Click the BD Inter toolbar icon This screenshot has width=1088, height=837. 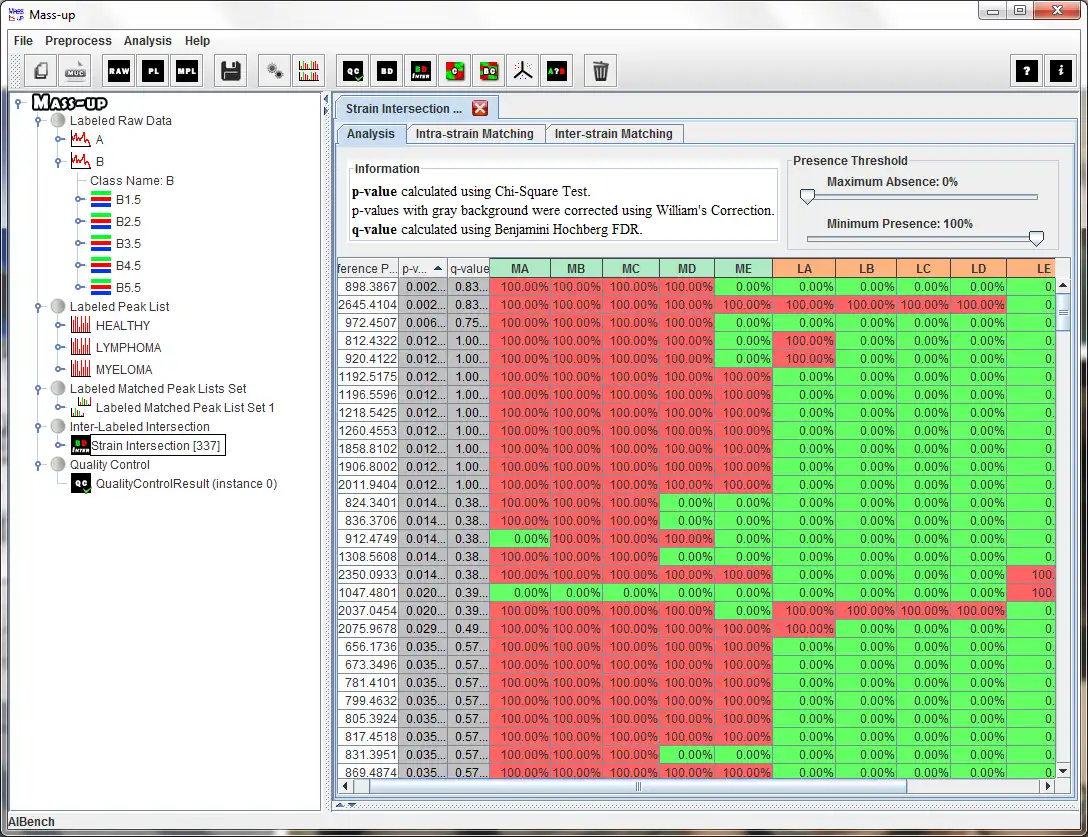coord(421,71)
